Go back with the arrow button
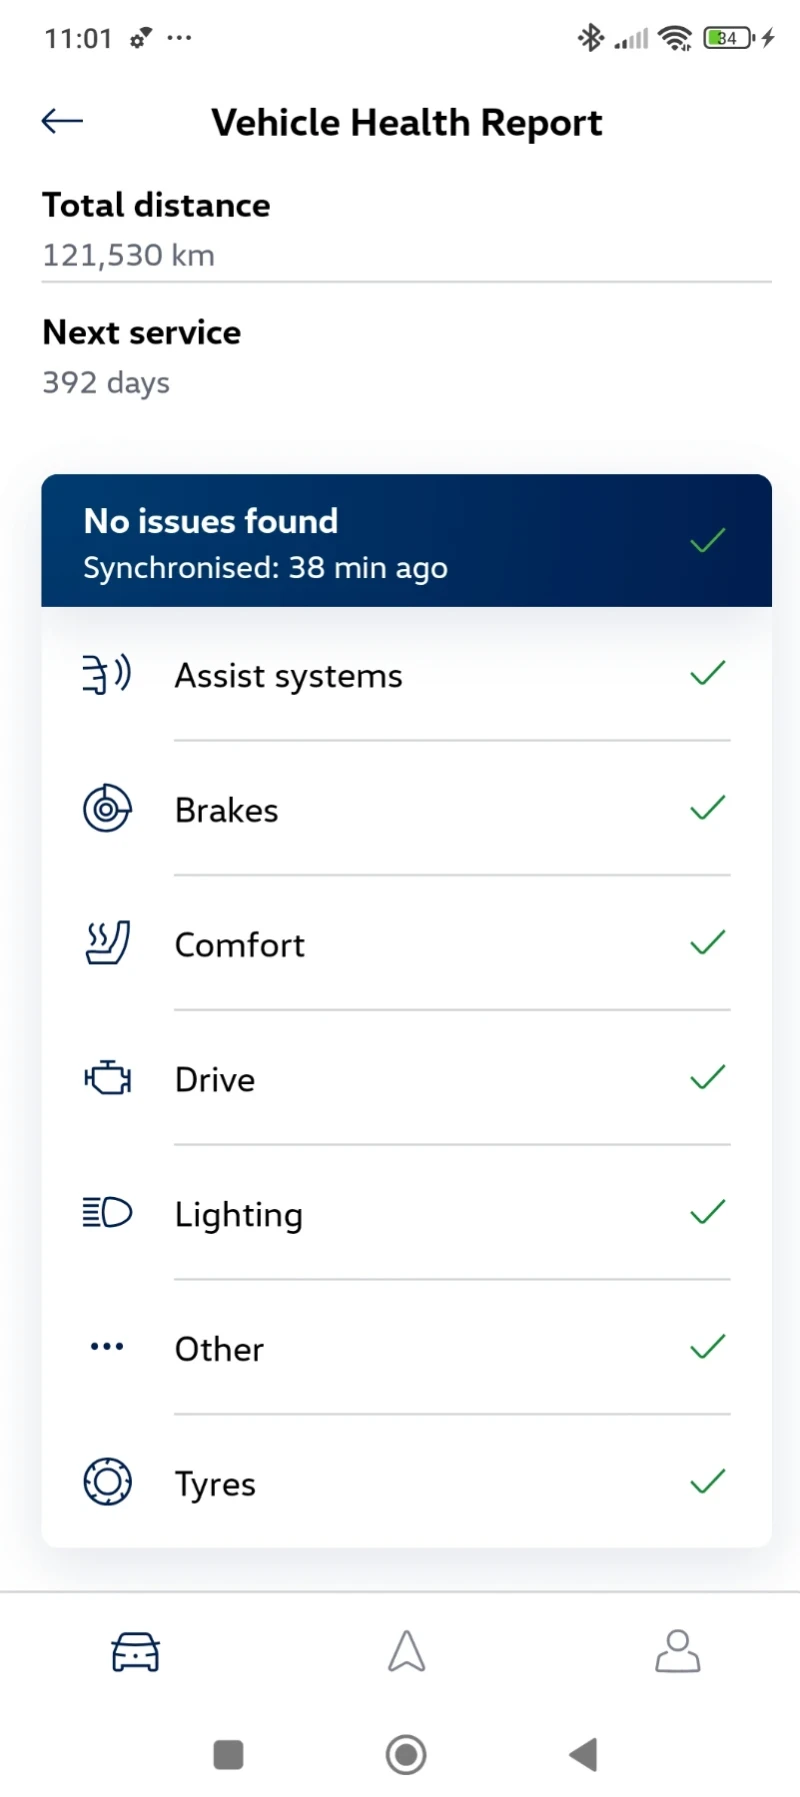The width and height of the screenshot is (800, 1797). [x=61, y=120]
